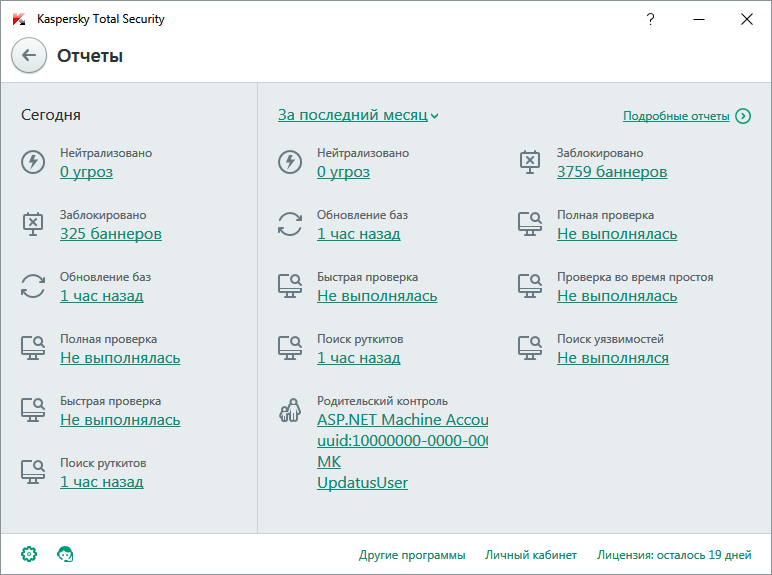Screen dimensions: 772x575
Task: Go back using the arrow button
Action: (x=29, y=55)
